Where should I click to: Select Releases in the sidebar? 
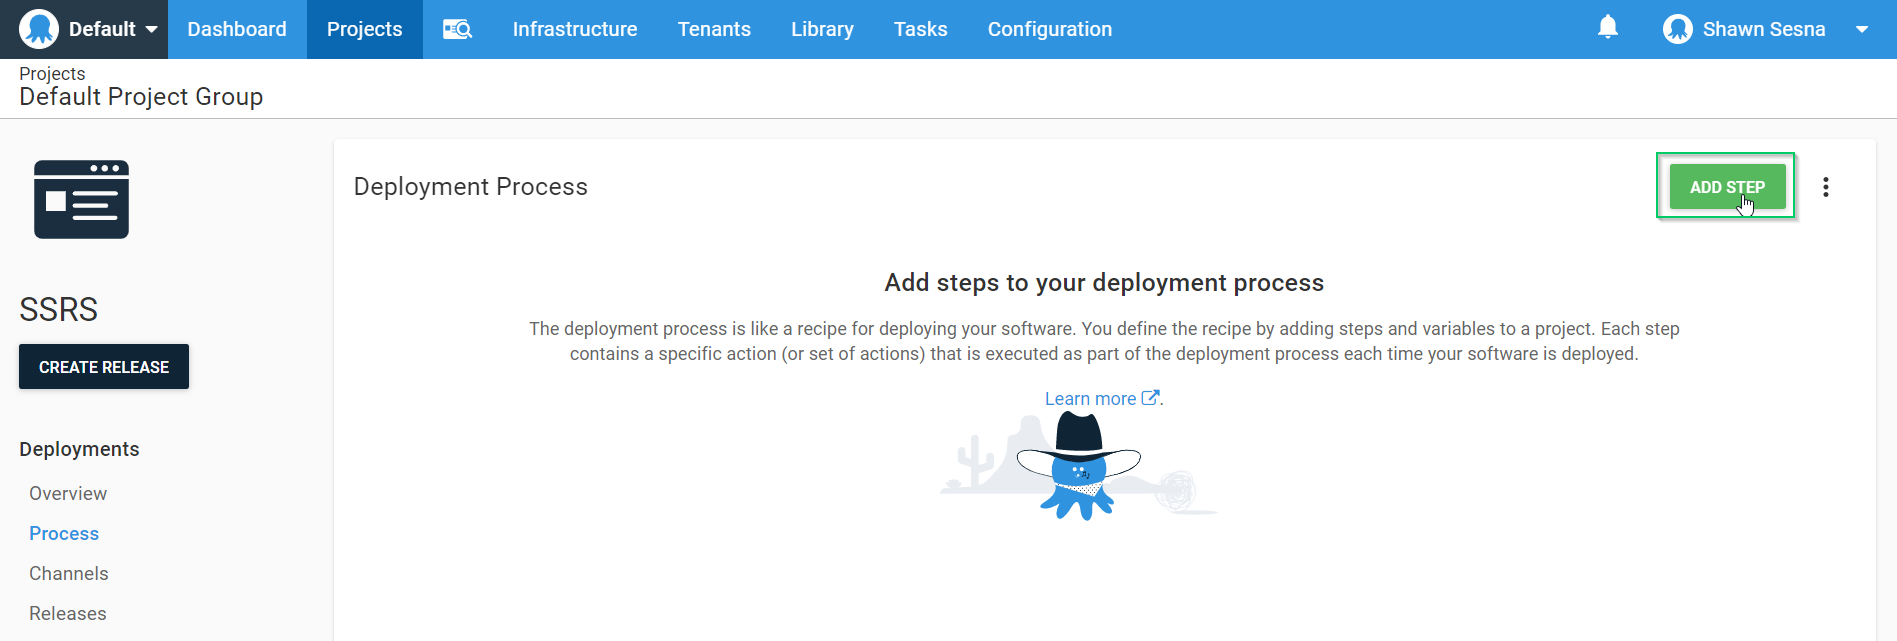pyautogui.click(x=67, y=613)
